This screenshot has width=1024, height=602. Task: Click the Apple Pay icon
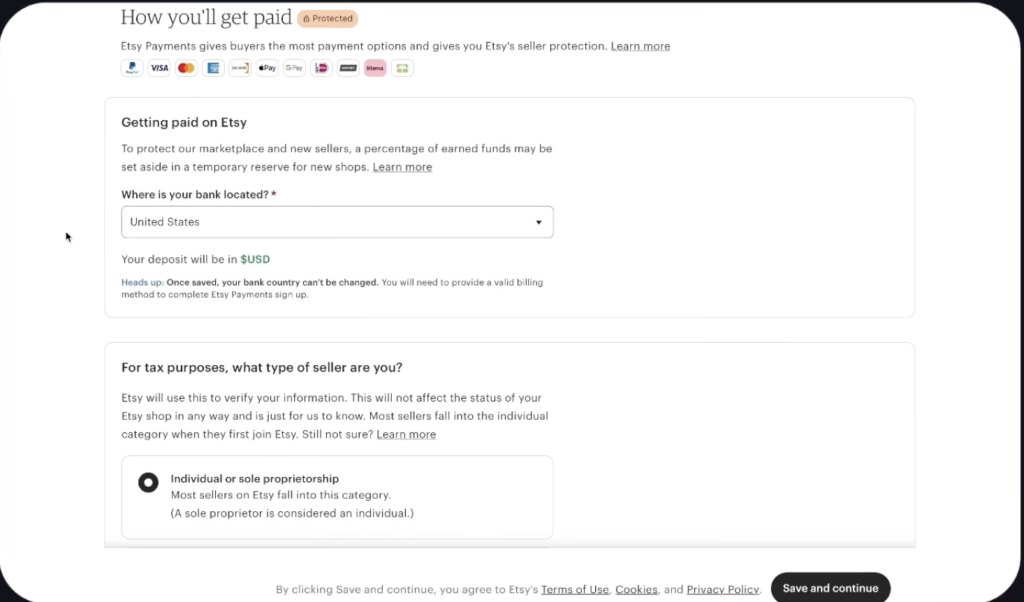pyautogui.click(x=267, y=68)
